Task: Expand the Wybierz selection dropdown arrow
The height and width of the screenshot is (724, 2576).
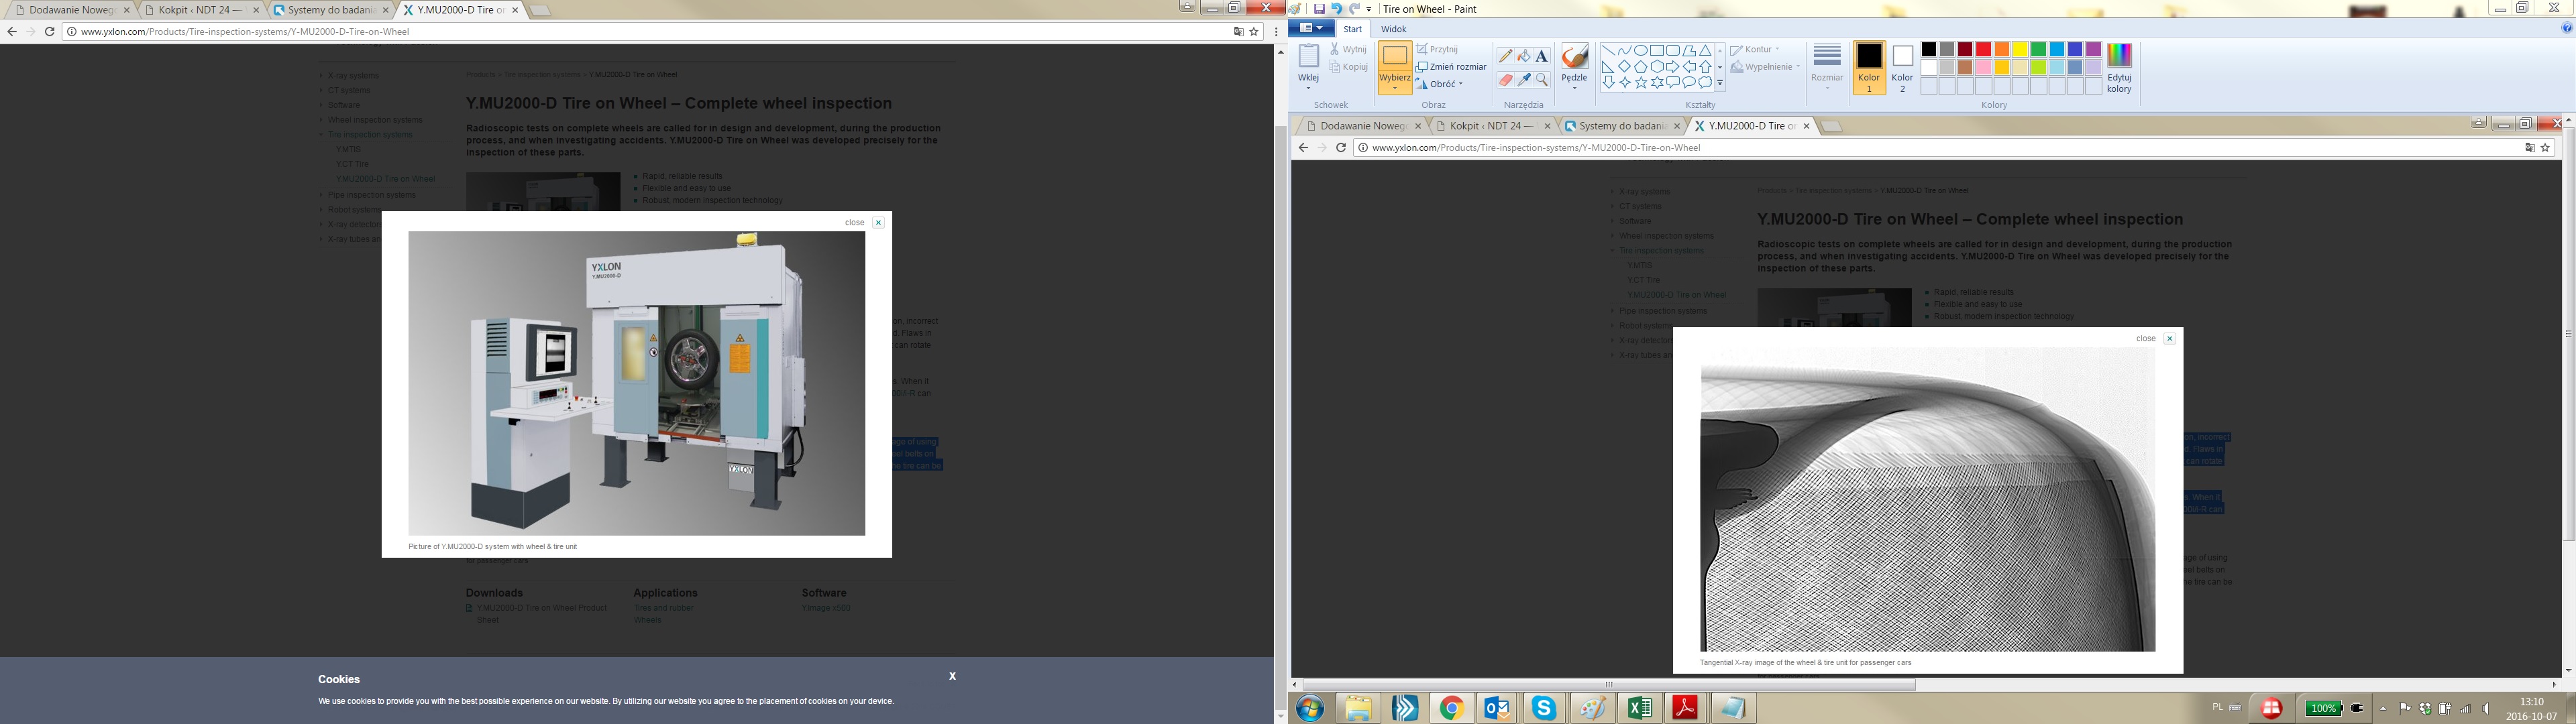Action: pyautogui.click(x=1394, y=89)
